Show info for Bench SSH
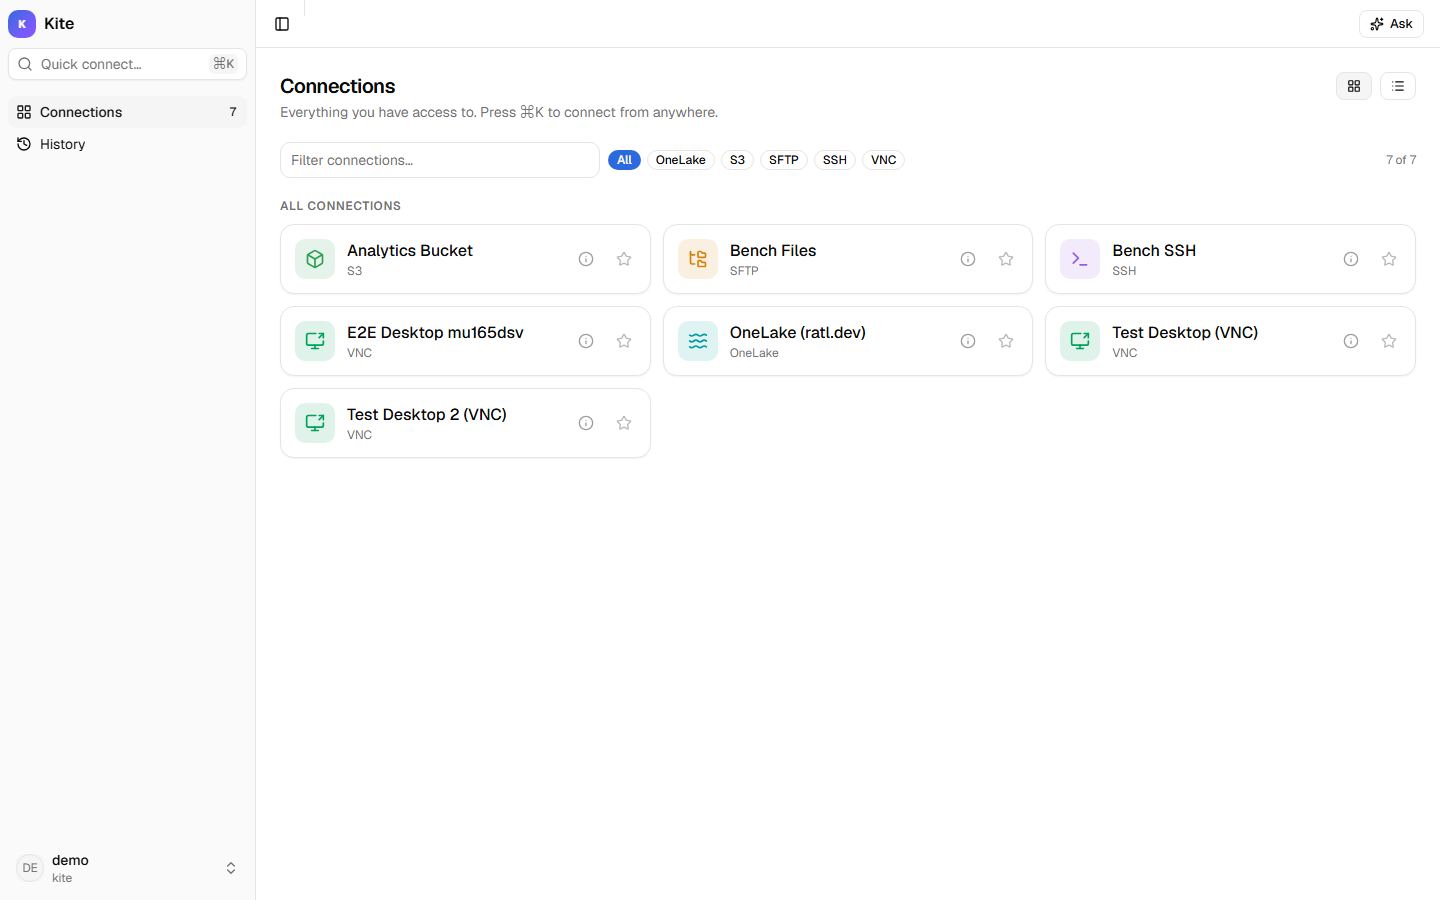The width and height of the screenshot is (1440, 900). [x=1351, y=259]
